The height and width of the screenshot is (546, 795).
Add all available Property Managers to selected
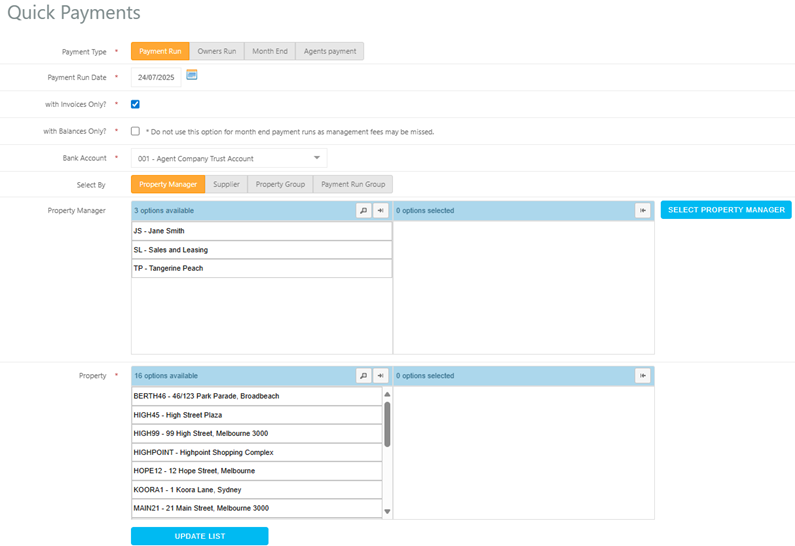tap(381, 210)
